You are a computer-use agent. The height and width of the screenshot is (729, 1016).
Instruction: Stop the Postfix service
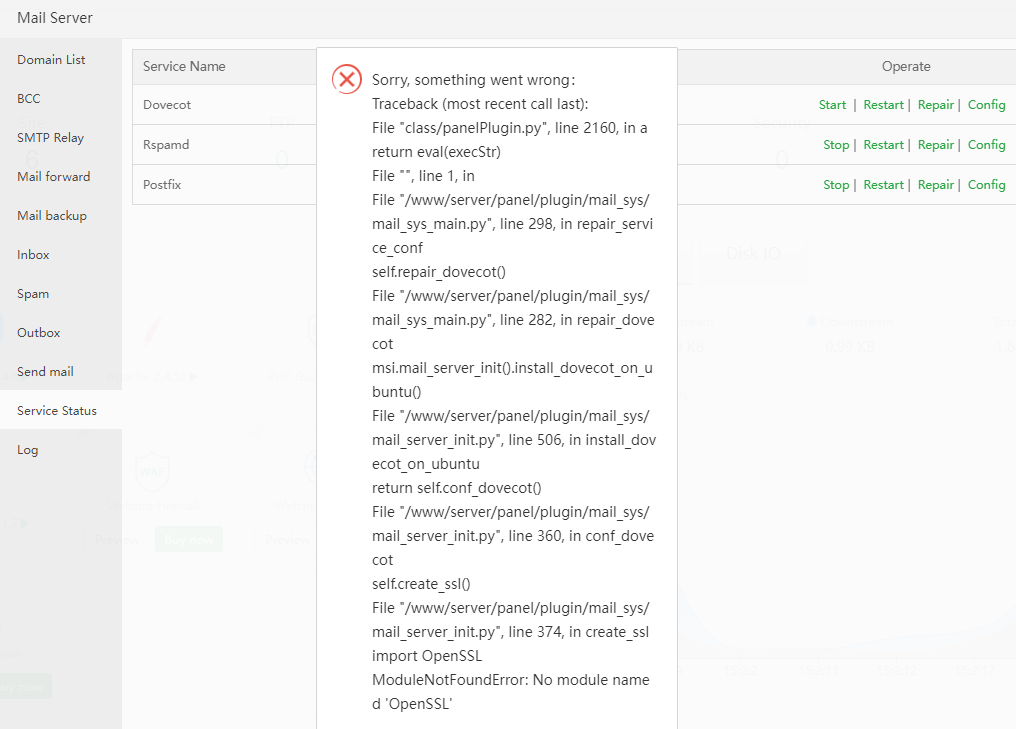click(836, 185)
